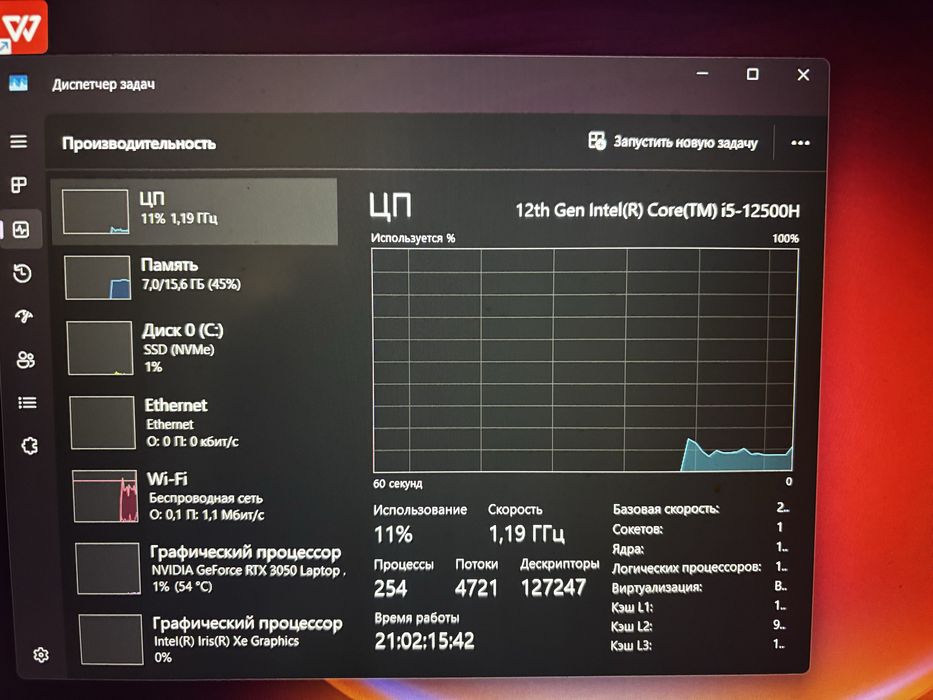
Task: Click the "Ядра:" label
Action: click(628, 549)
